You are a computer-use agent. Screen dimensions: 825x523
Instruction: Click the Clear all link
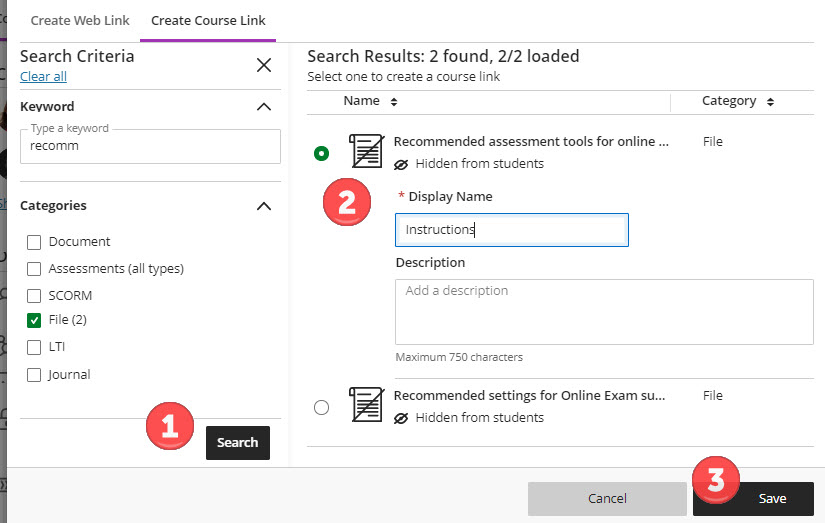(43, 77)
